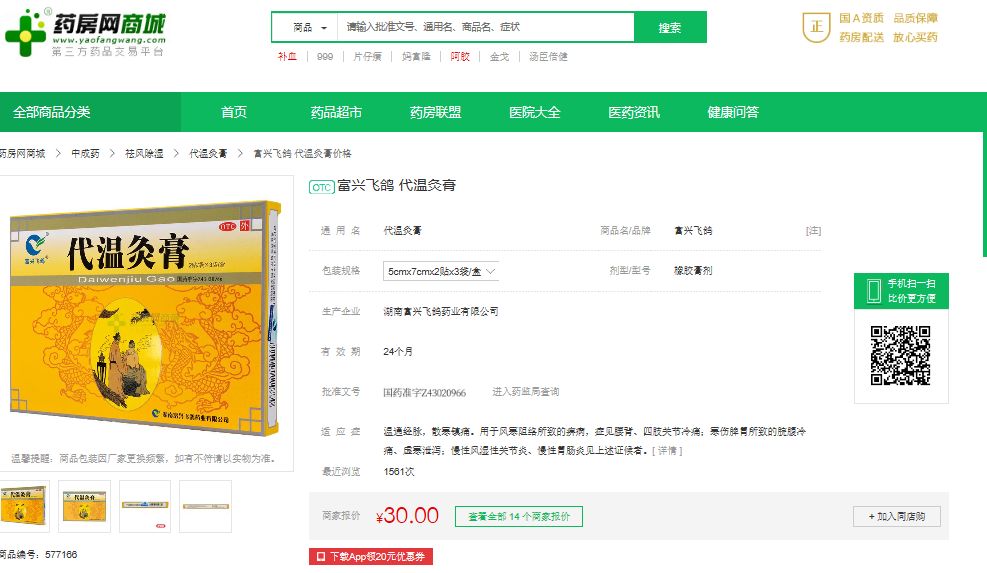Go to the 首页 tab
987x573 pixels.
[x=234, y=112]
